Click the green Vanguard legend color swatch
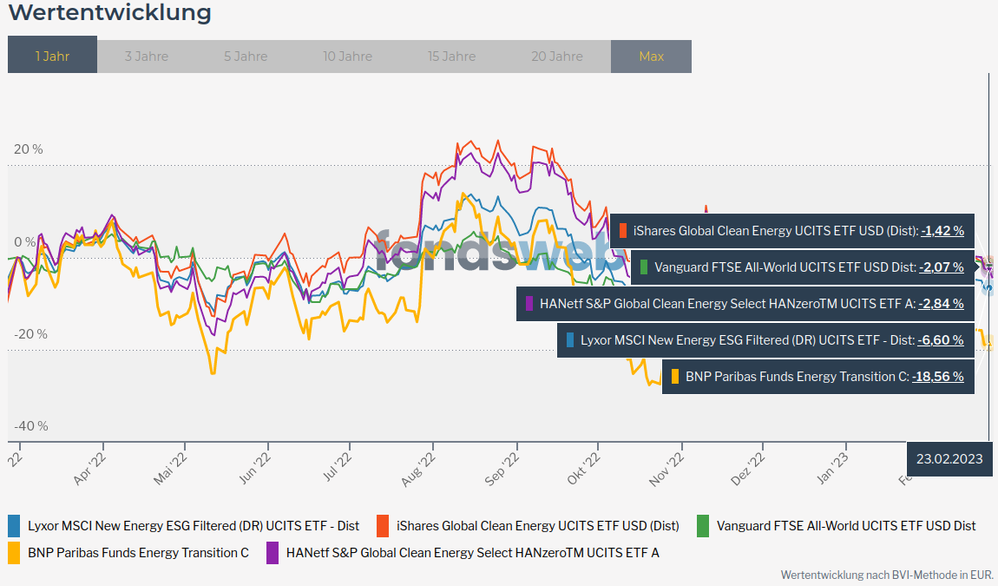Screen dimensions: 998x586 pyautogui.click(x=703, y=525)
